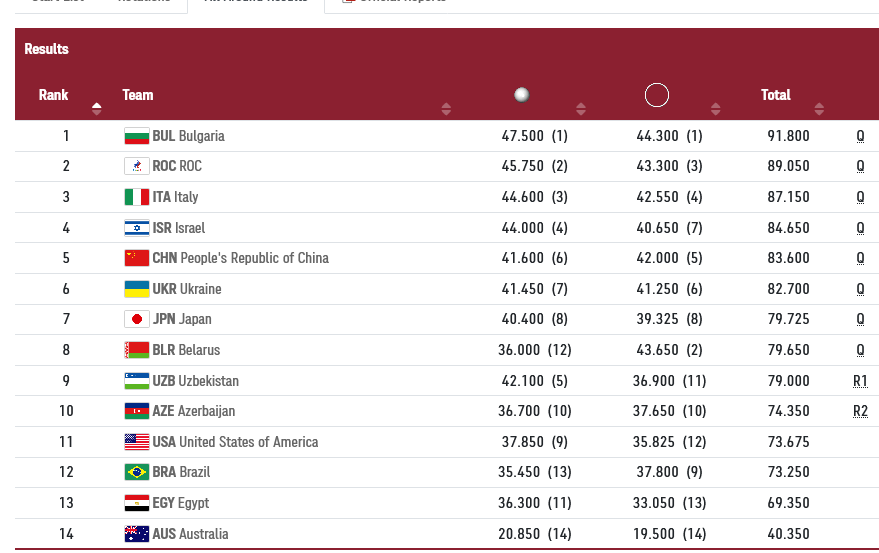Open the AZE Azerbaijan team link
Image resolution: width=879 pixels, height=553 pixels.
coord(194,411)
